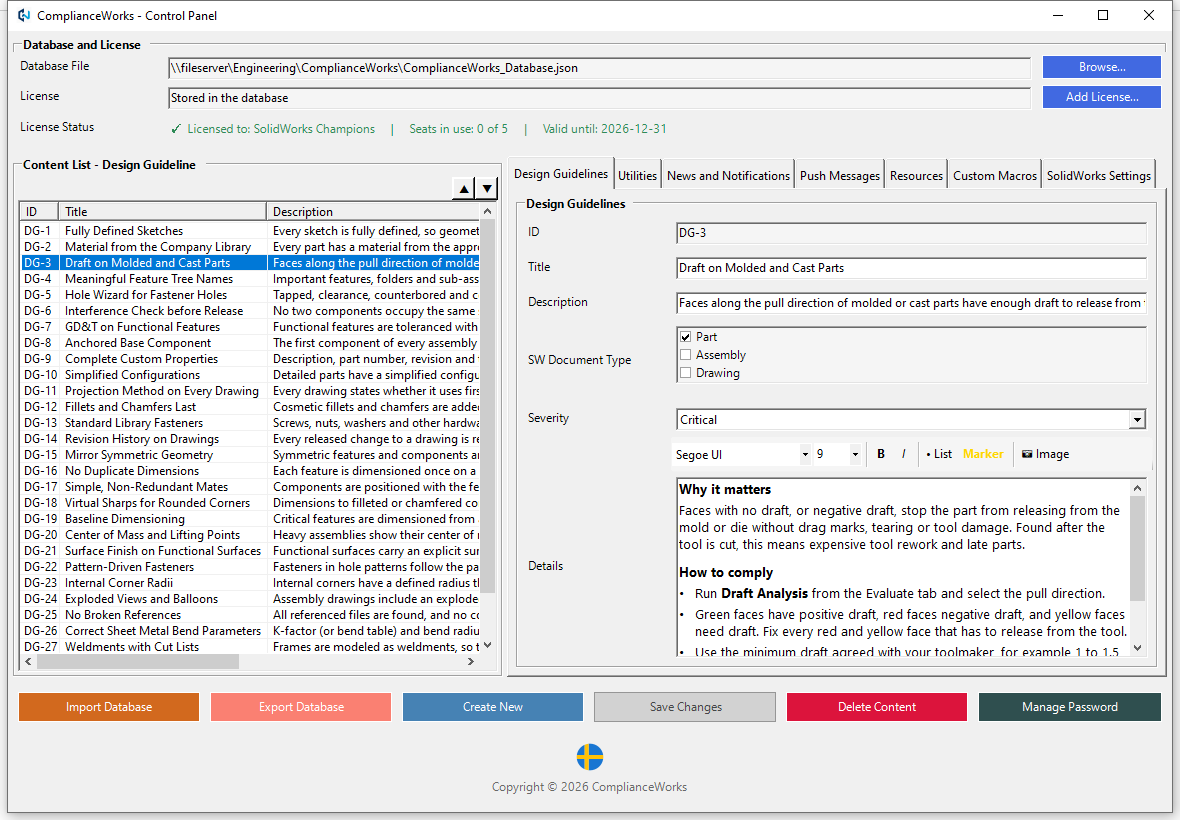The image size is (1180, 820).
Task: Select row 'Baseline Dimensioning'
Action: [x=250, y=519]
